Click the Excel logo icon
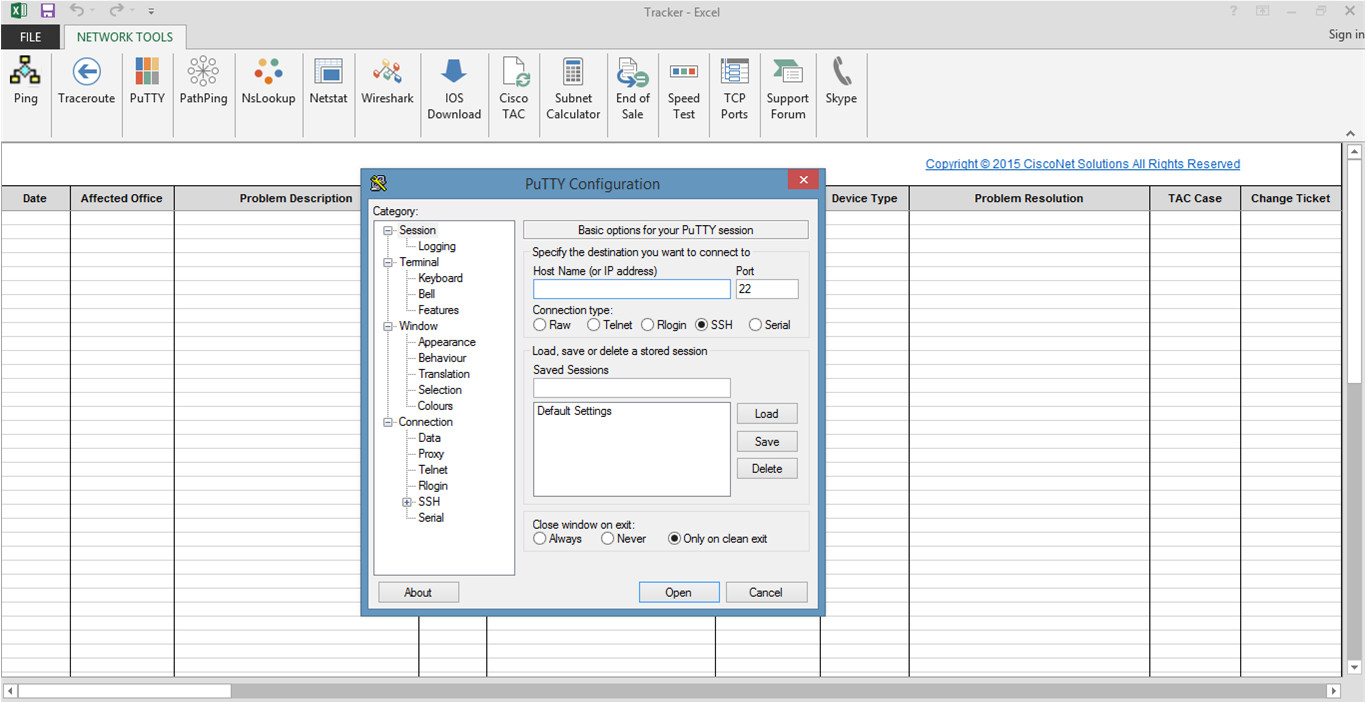Image resolution: width=1366 pixels, height=702 pixels. (x=18, y=11)
